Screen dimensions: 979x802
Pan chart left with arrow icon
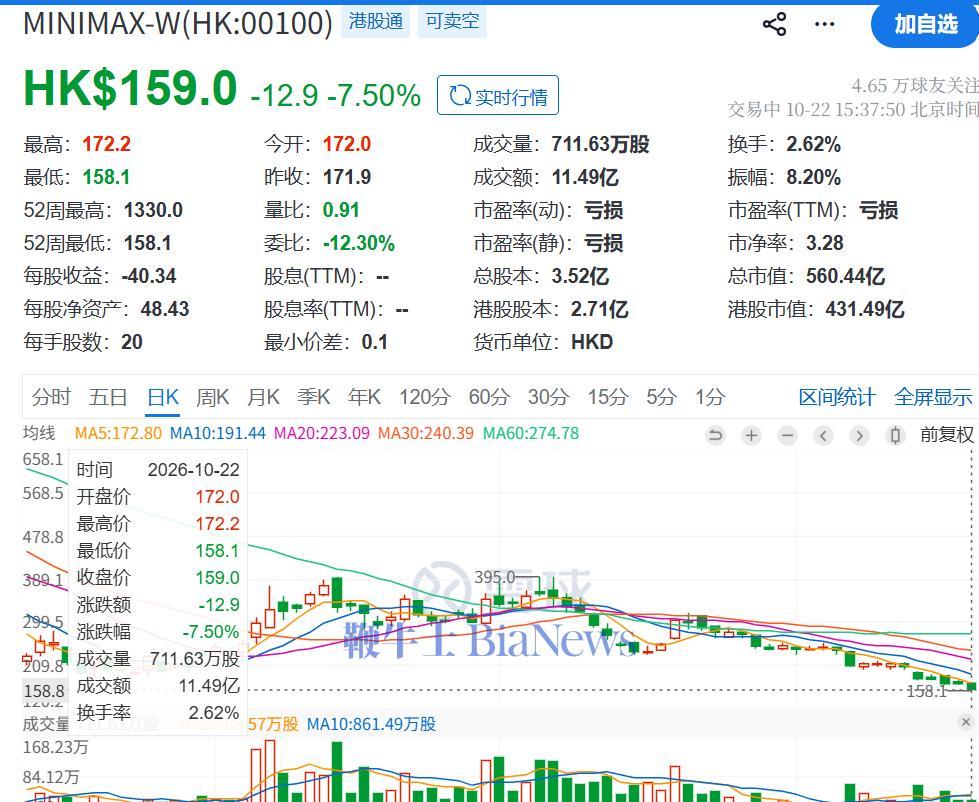824,435
